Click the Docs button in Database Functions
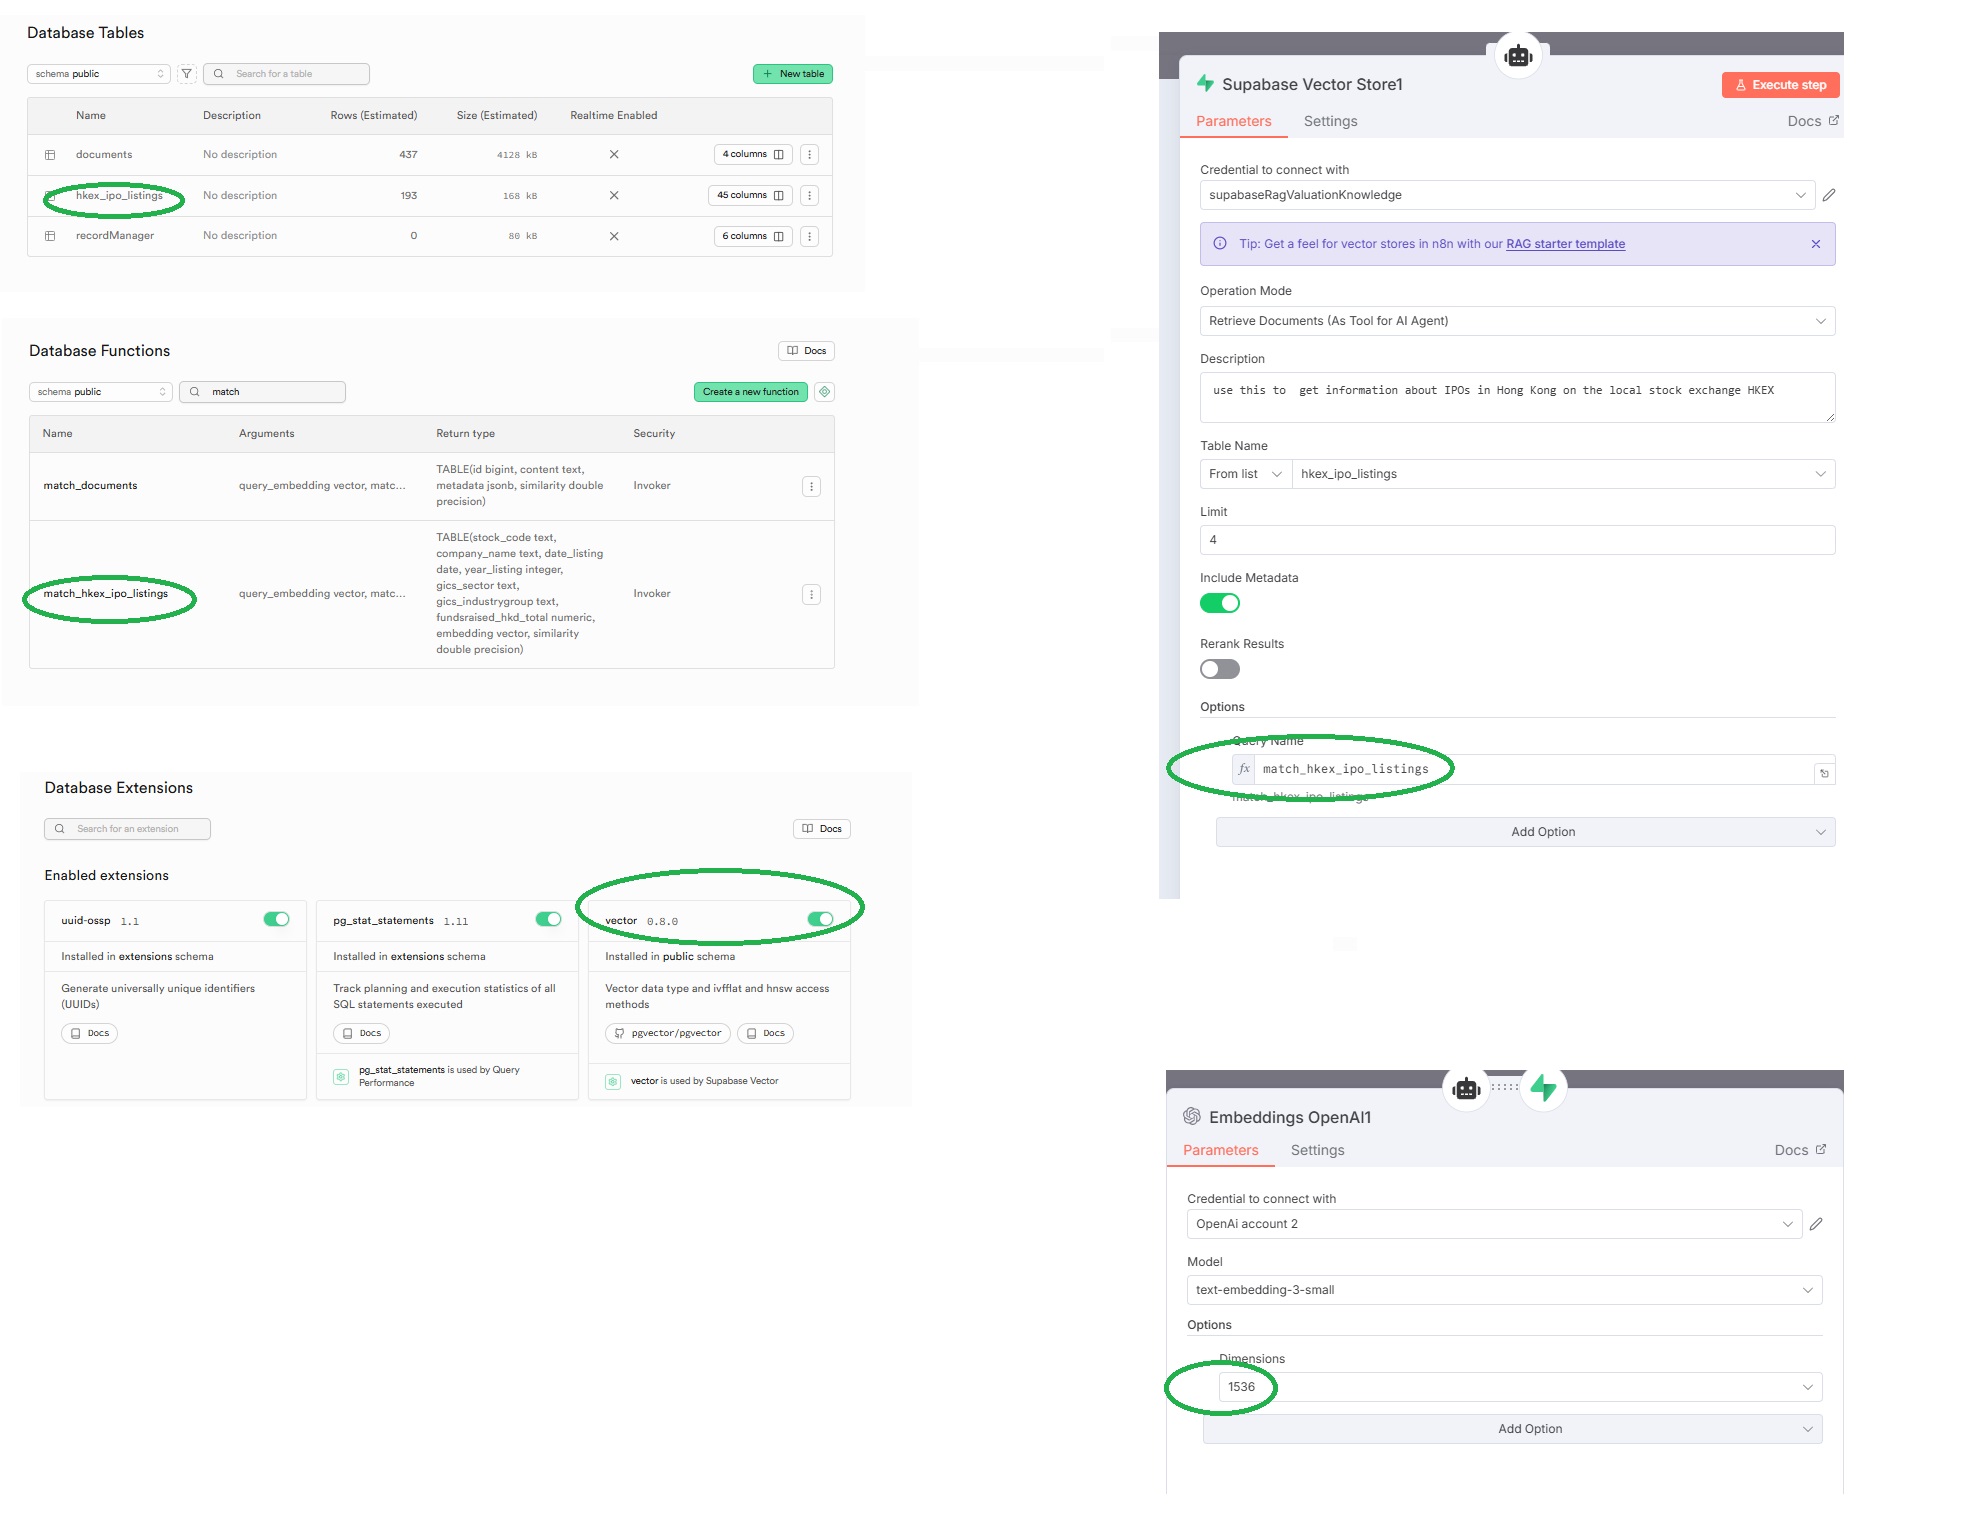The image size is (1982, 1518). click(x=806, y=351)
